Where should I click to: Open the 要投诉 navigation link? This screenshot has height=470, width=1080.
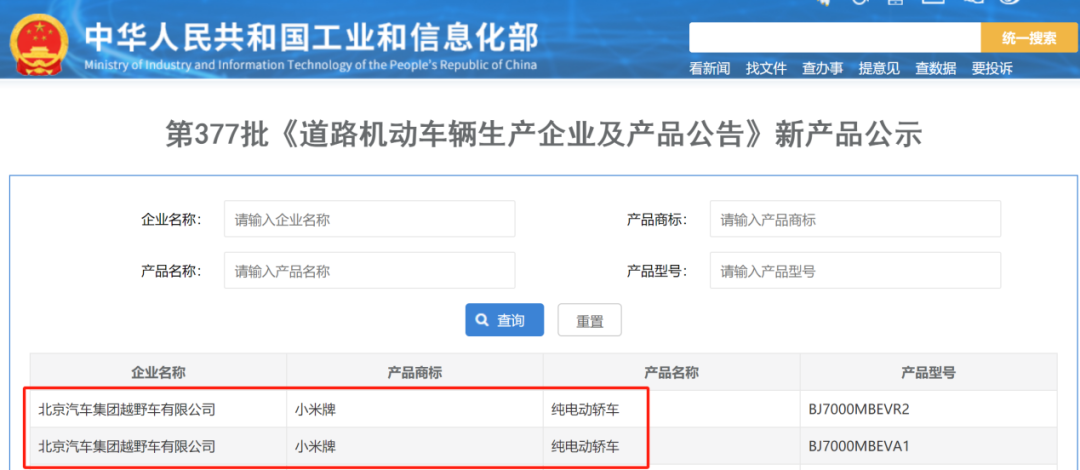coord(992,68)
